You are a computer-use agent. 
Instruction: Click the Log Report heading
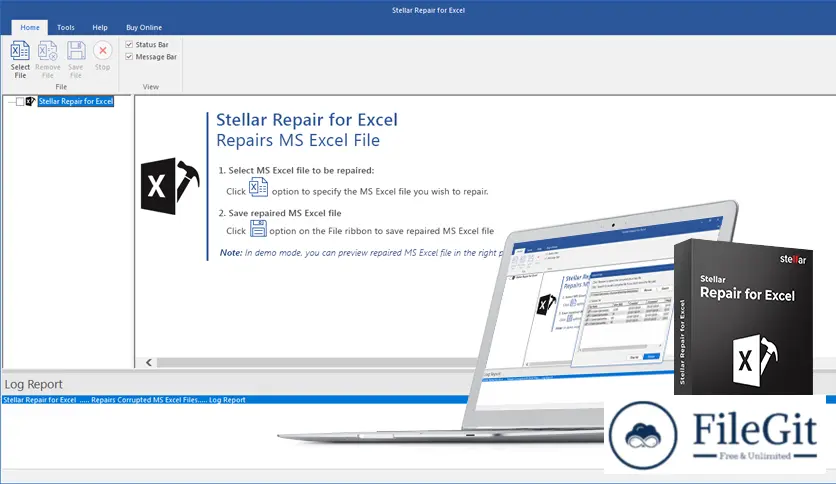click(34, 384)
